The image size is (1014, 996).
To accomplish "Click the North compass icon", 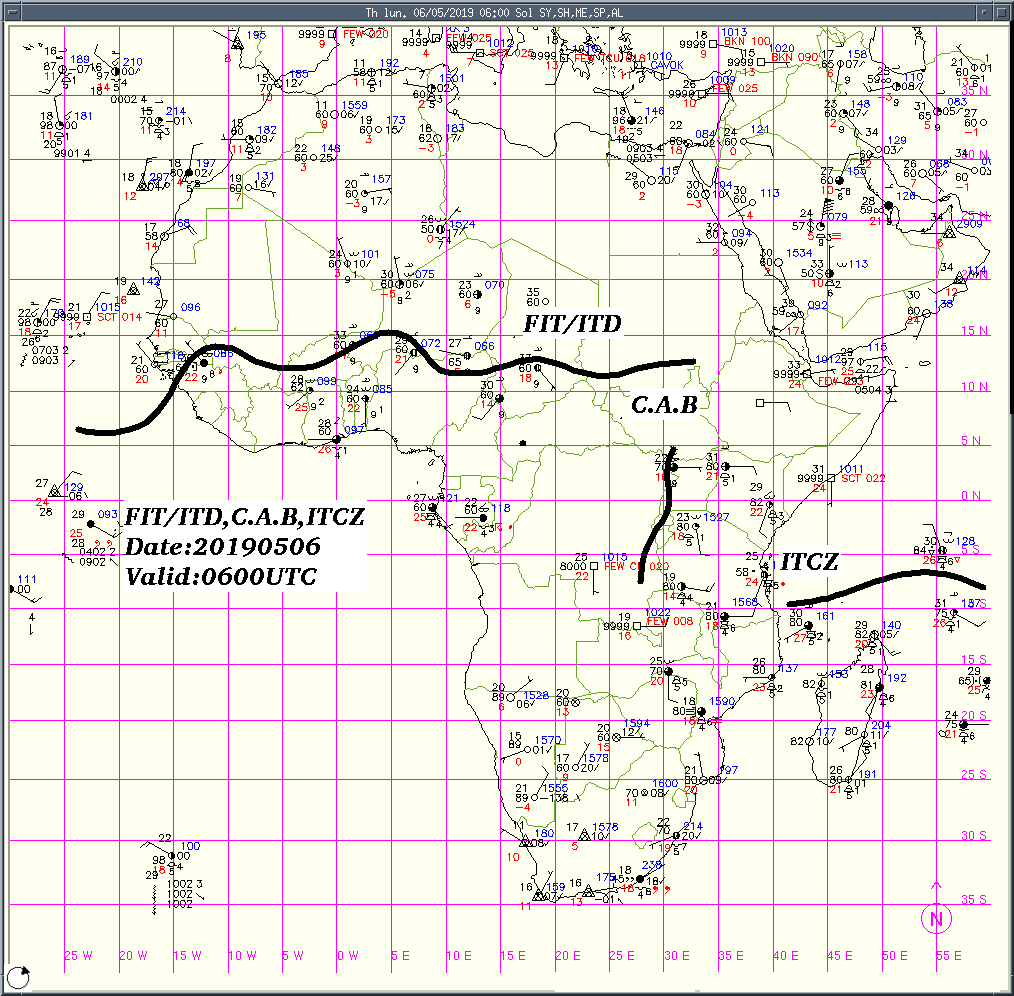I will pos(936,918).
